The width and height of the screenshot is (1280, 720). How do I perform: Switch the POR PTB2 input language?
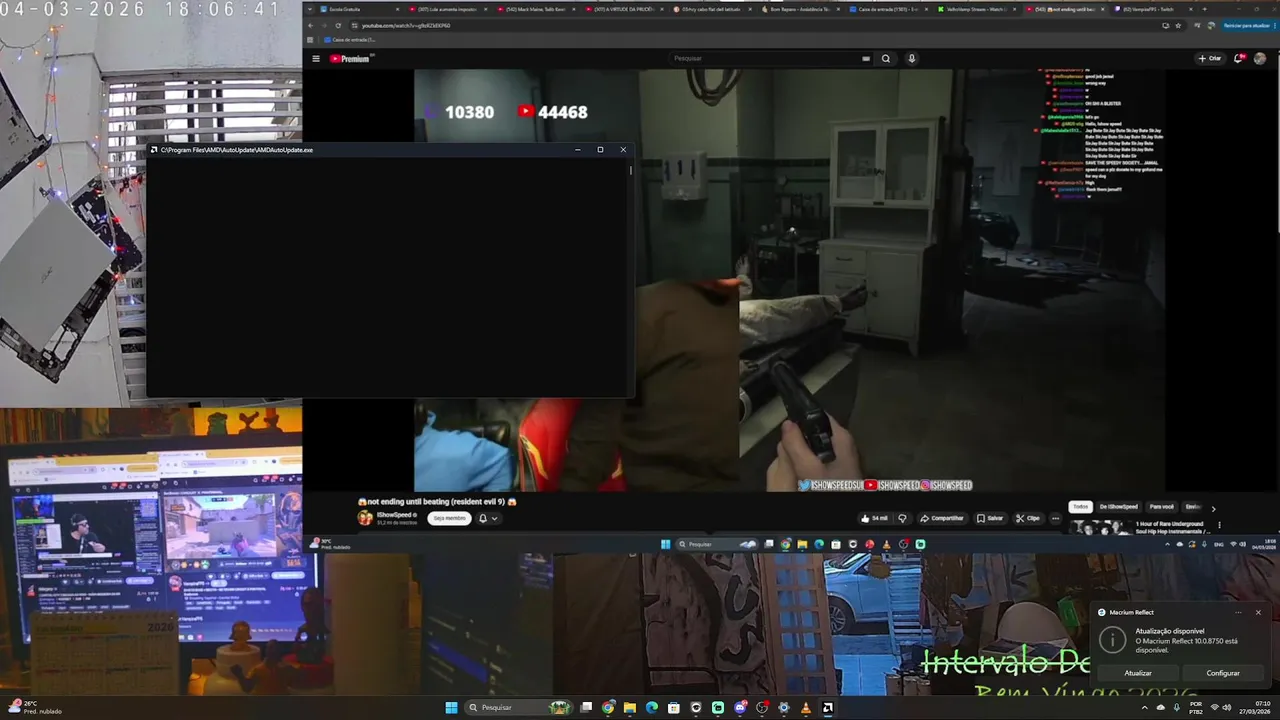tap(1195, 708)
